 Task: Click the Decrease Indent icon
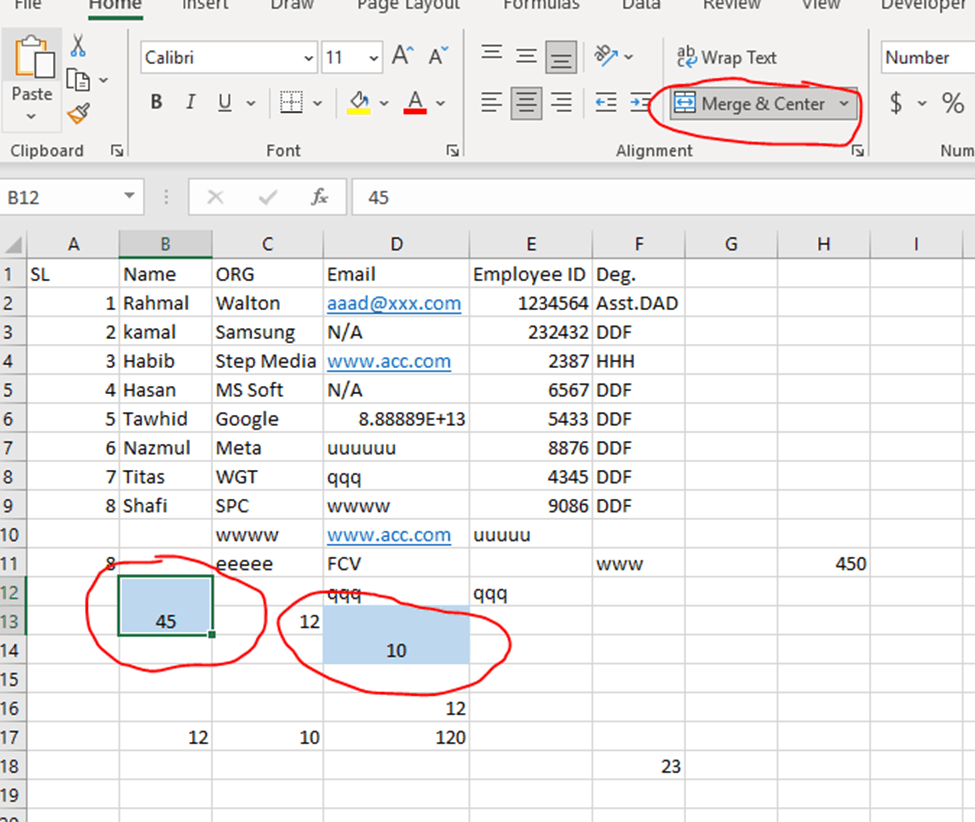click(x=606, y=102)
